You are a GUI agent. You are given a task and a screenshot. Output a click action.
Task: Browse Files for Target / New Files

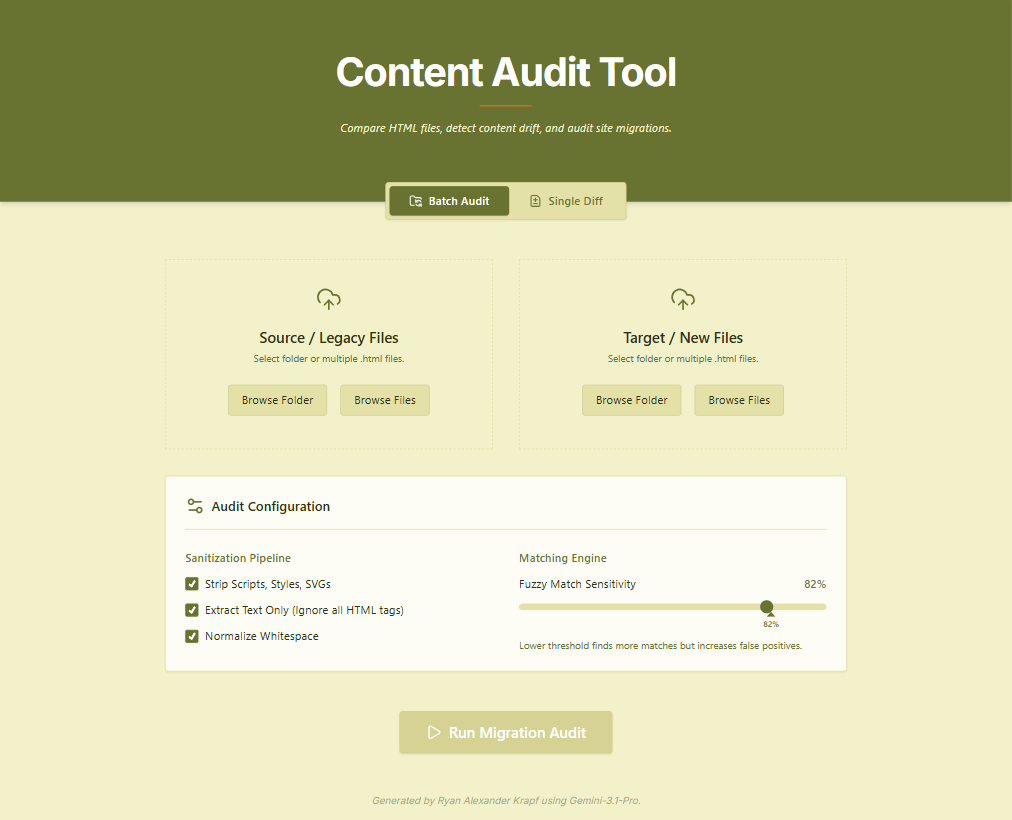(739, 400)
